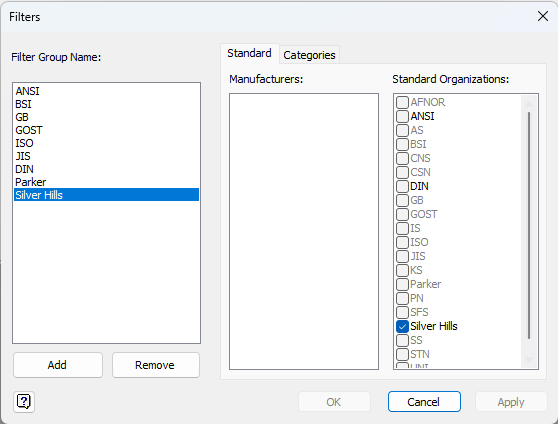Switch to the Categories tab
This screenshot has height=424, width=558.
pyautogui.click(x=309, y=55)
